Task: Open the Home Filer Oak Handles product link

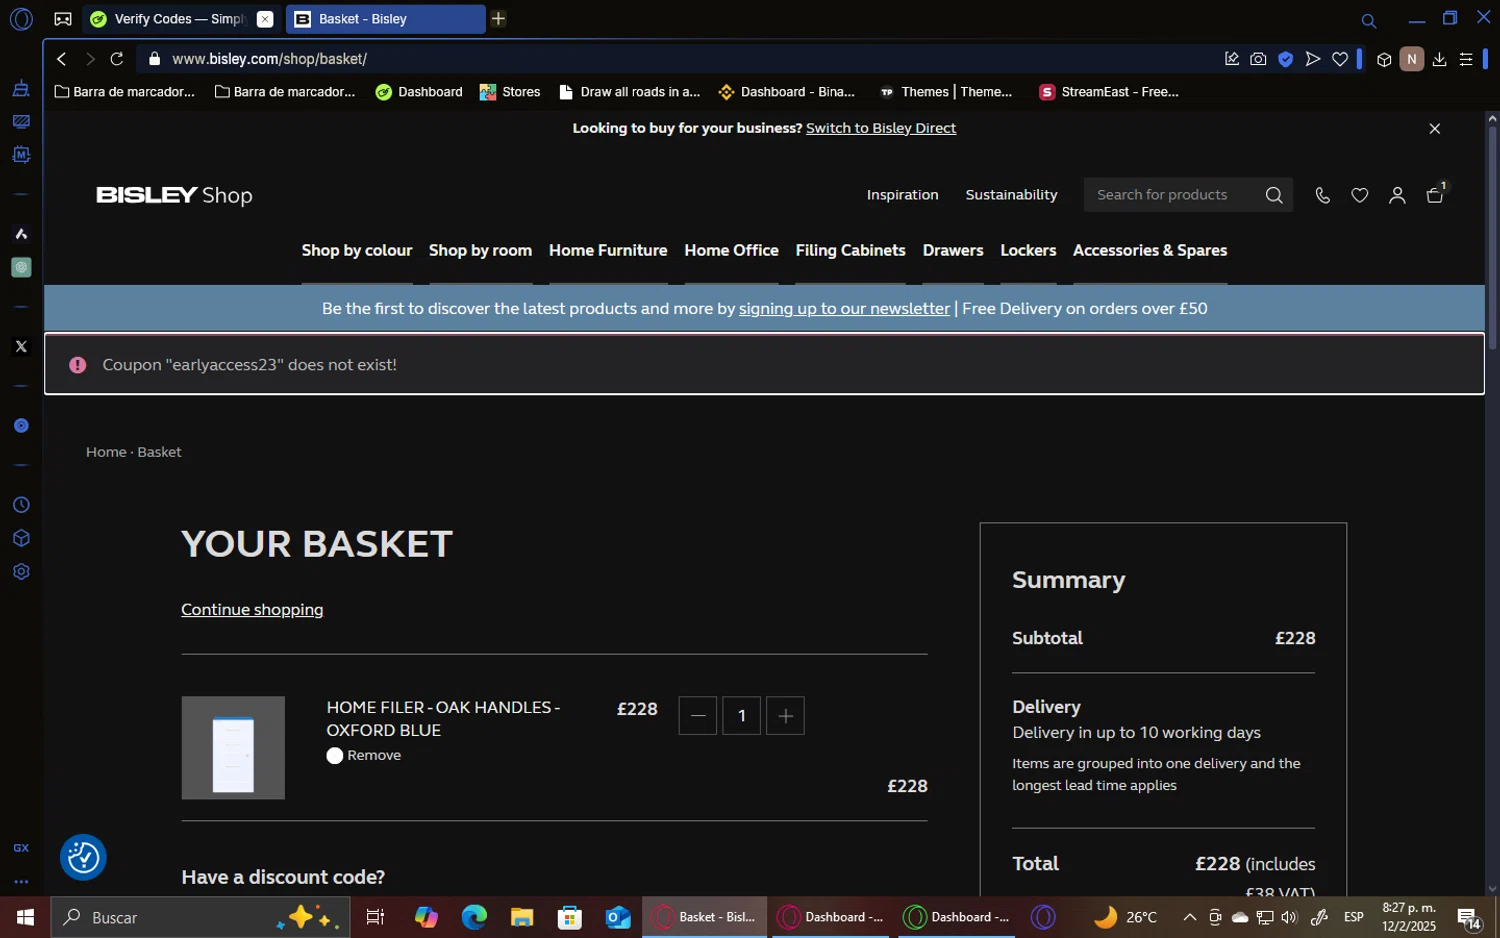Action: (443, 719)
